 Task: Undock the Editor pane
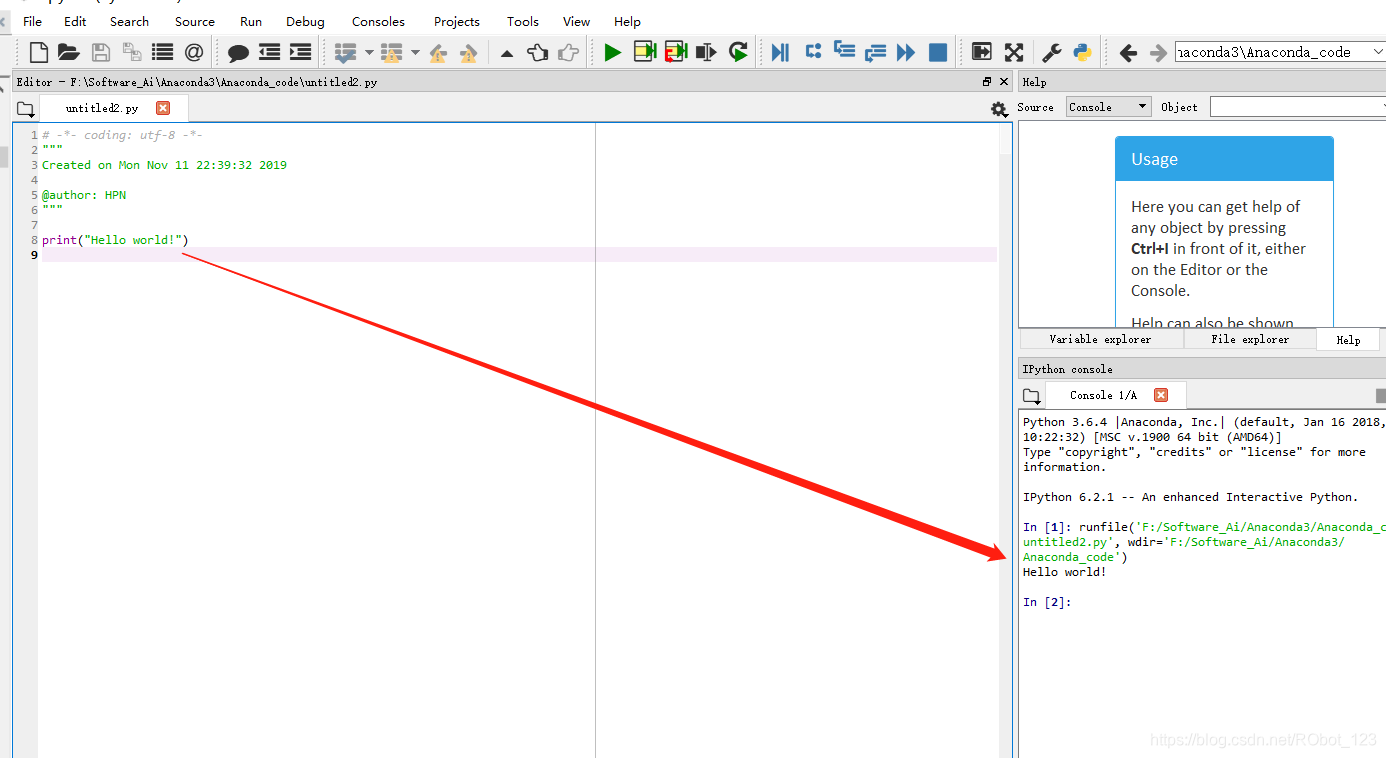click(x=987, y=82)
